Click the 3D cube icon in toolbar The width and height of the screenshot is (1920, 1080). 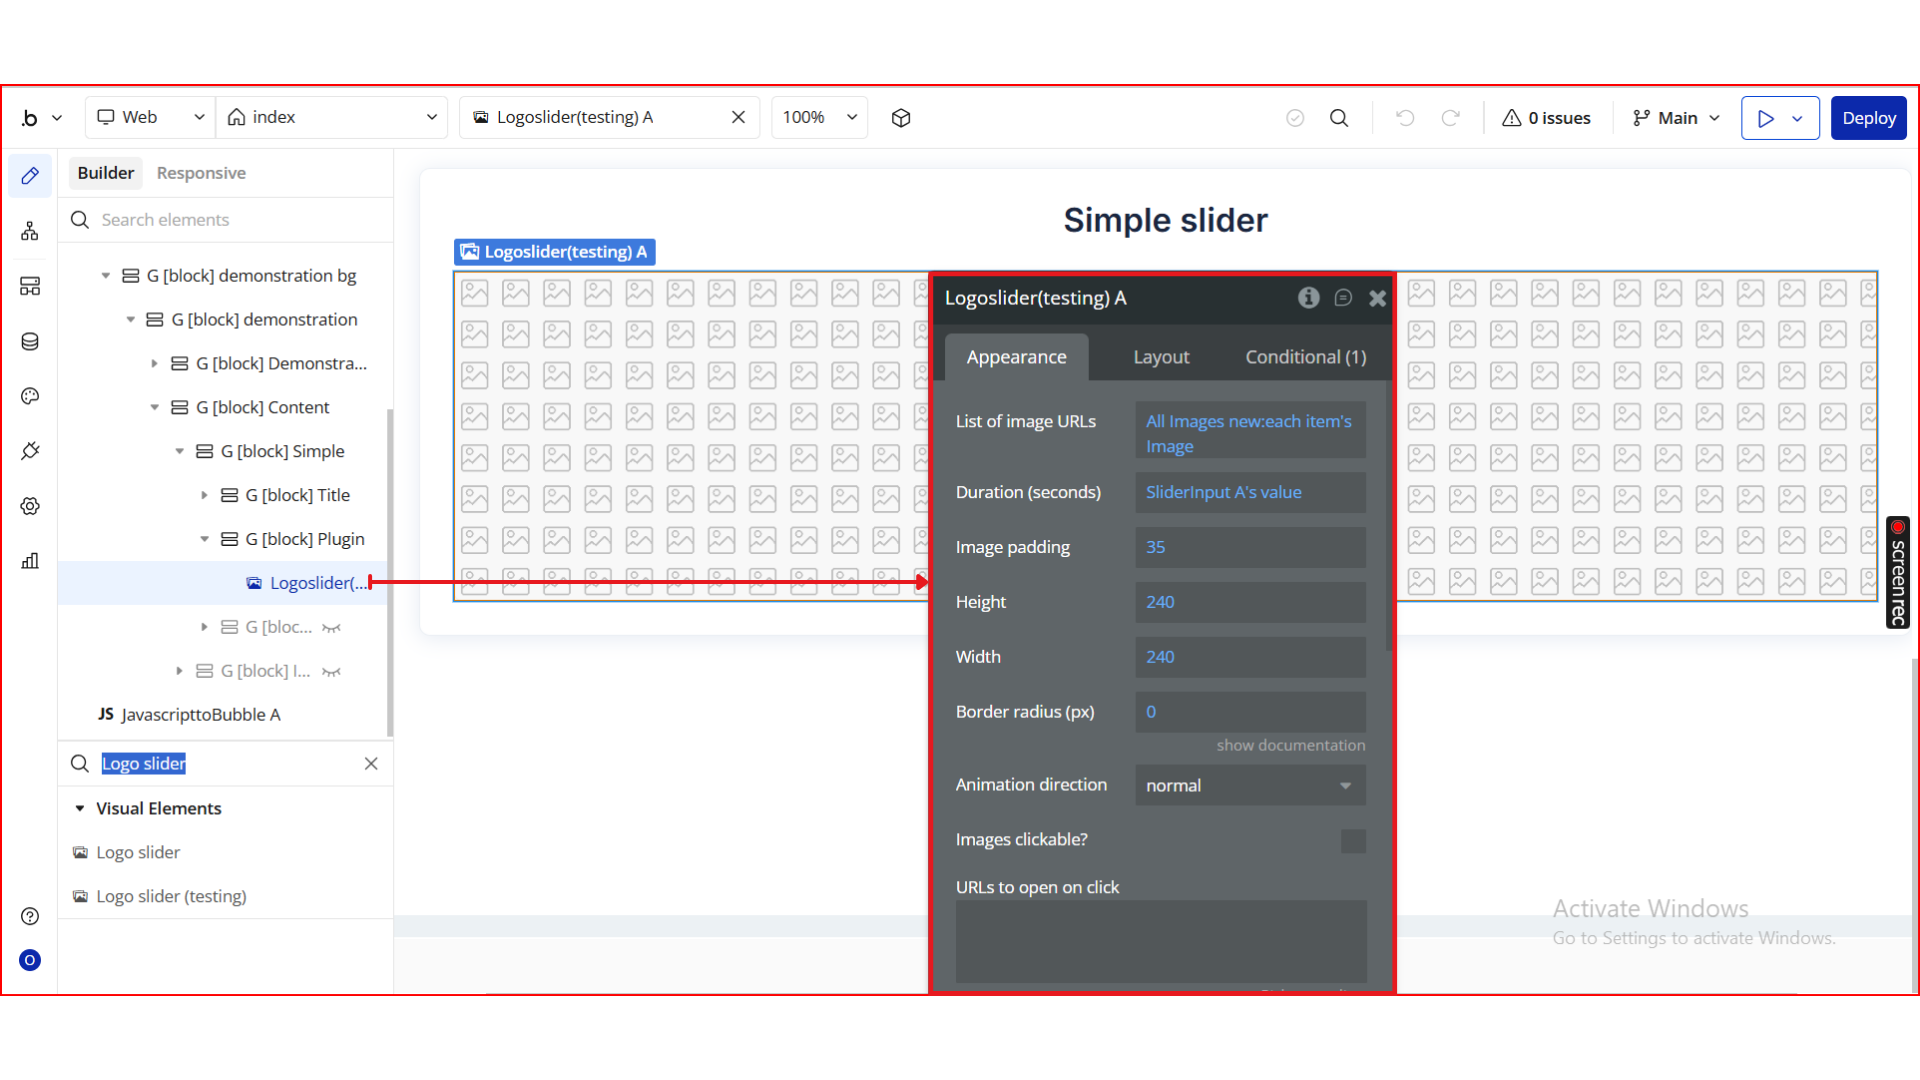901,118
